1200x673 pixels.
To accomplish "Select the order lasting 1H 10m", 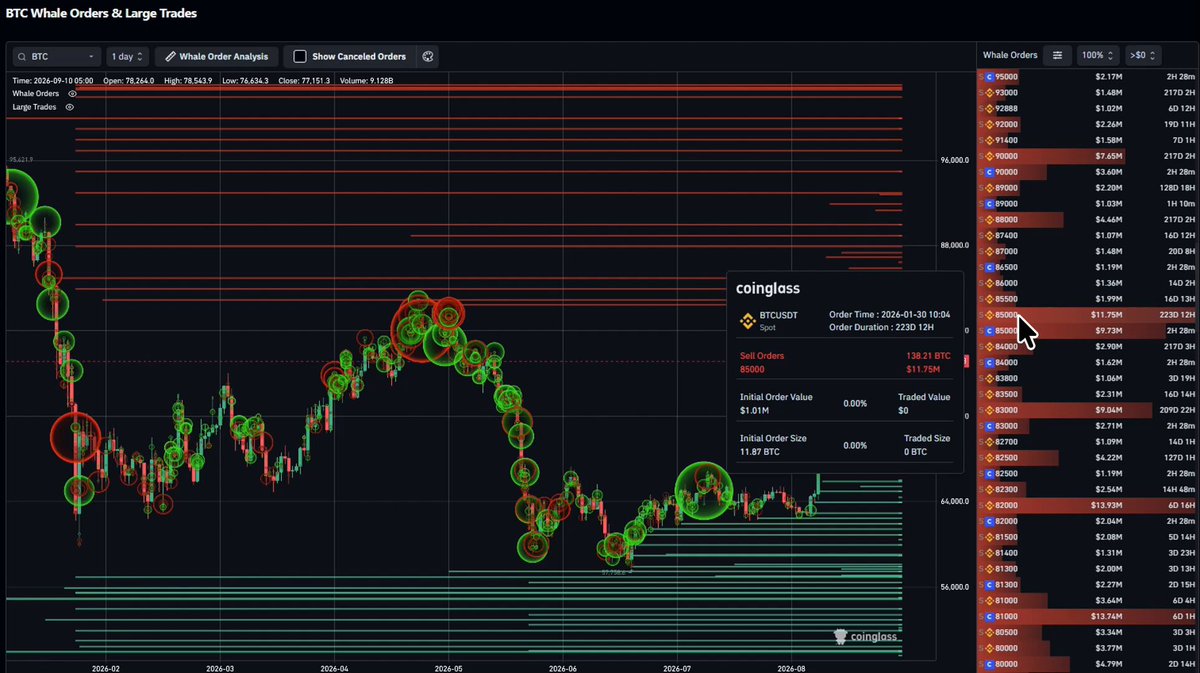I will (x=1088, y=203).
